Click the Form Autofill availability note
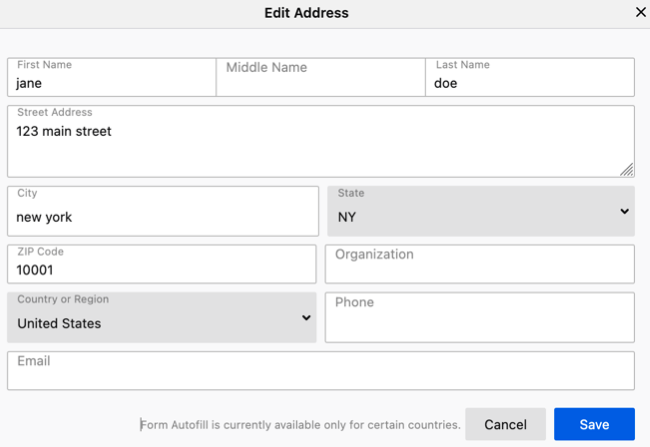 [300, 425]
